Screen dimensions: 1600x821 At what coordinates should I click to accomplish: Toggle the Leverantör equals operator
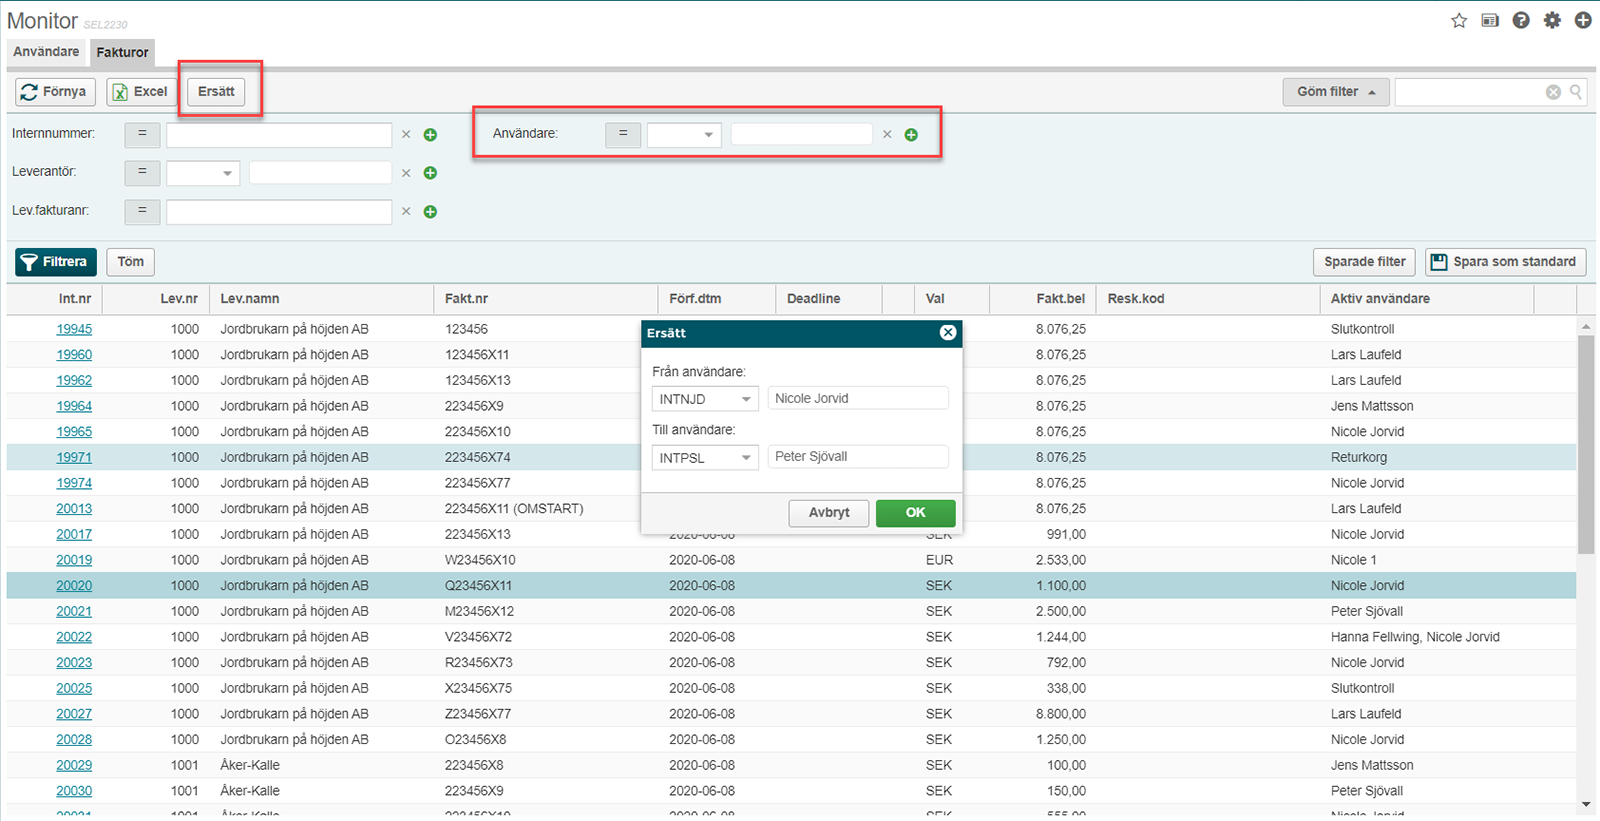142,173
